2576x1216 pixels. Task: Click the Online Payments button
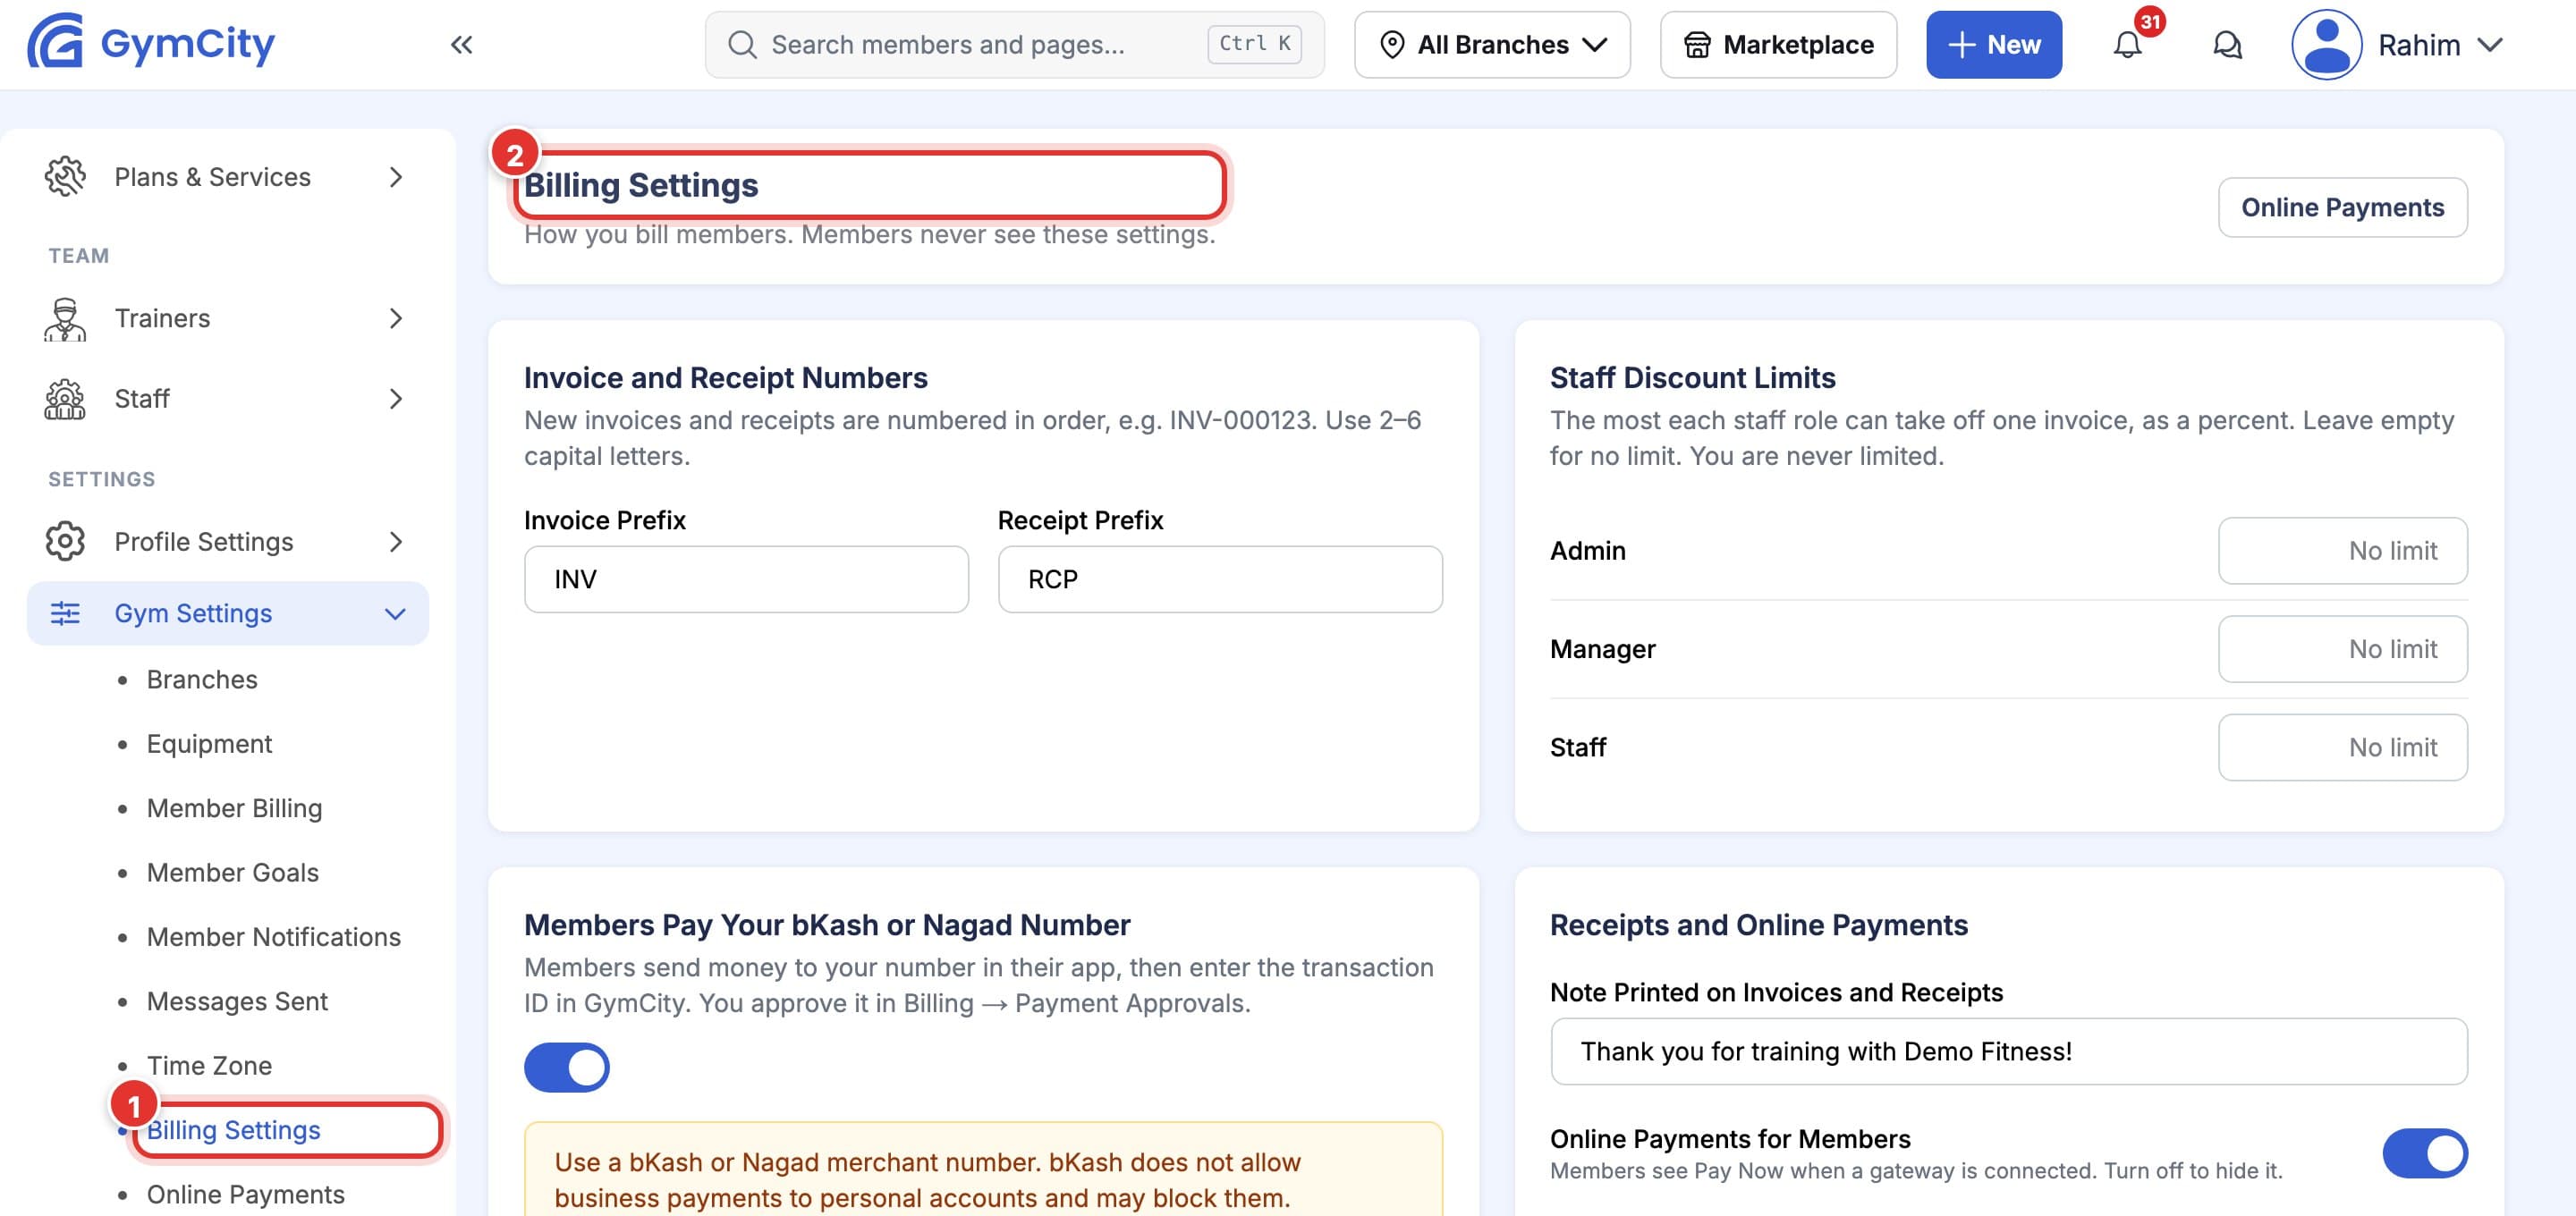[x=2342, y=207]
